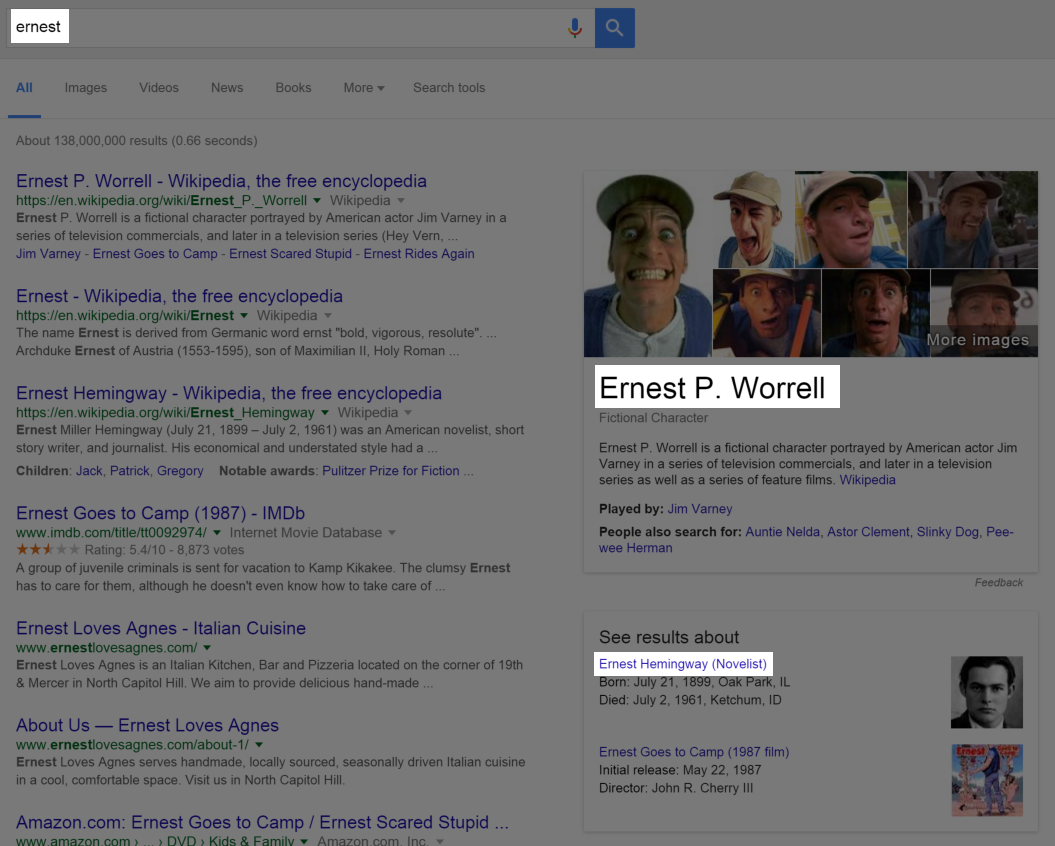Open the Books tab
Screen dimensions: 1055x846
(x=293, y=87)
